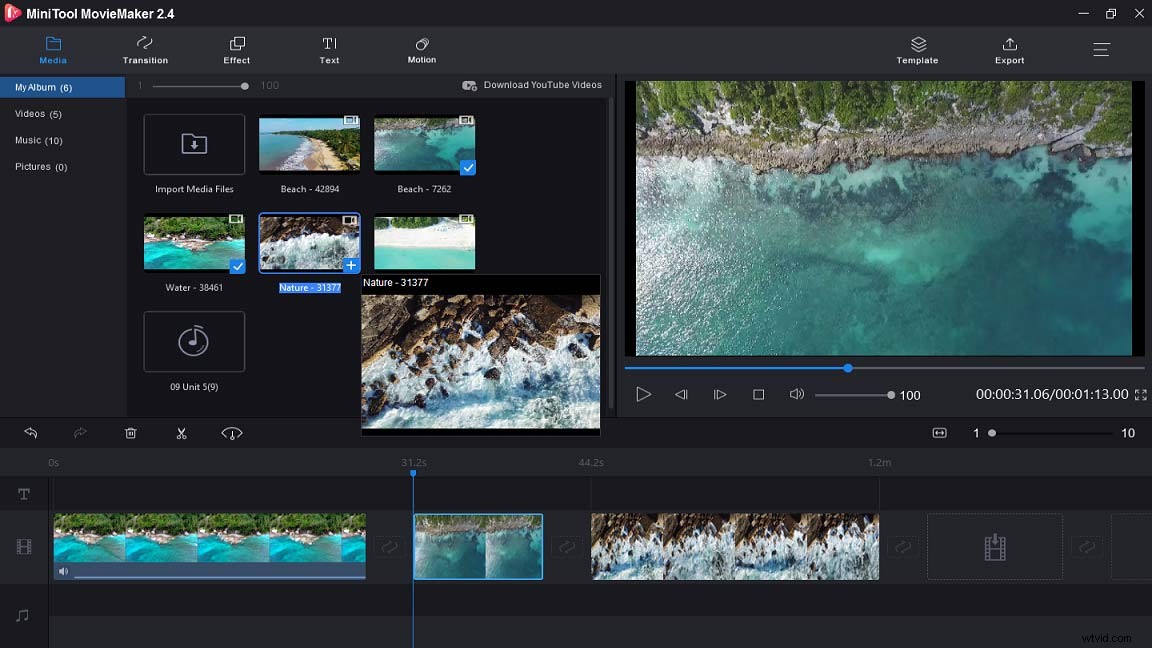Viewport: 1152px width, 648px height.
Task: Select My Album in the sidebar
Action: pyautogui.click(x=40, y=87)
